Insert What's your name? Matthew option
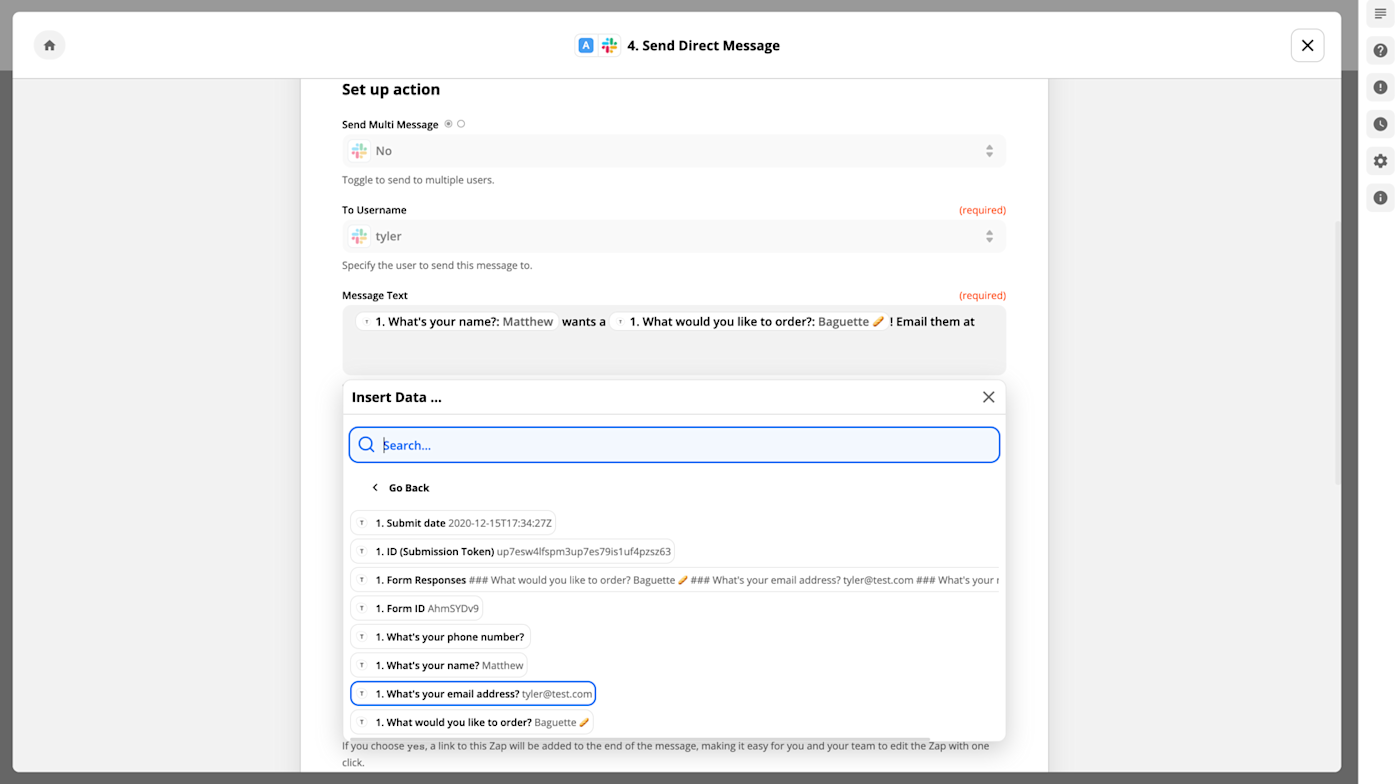1400x784 pixels. pyautogui.click(x=439, y=665)
